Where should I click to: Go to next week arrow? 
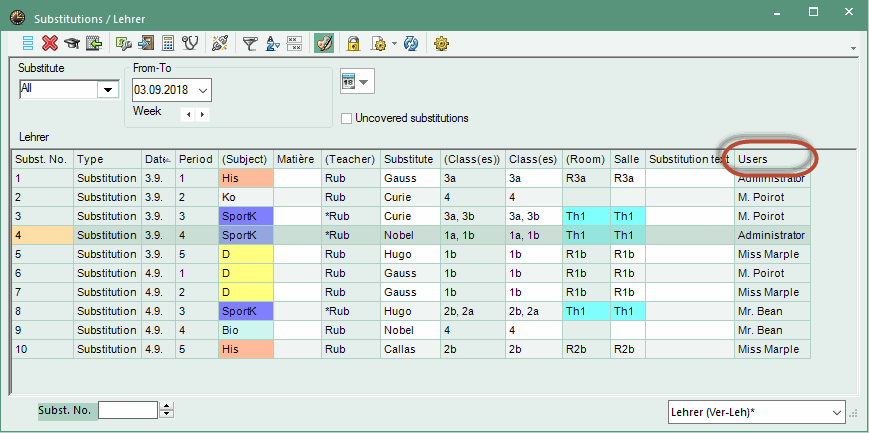coord(203,114)
